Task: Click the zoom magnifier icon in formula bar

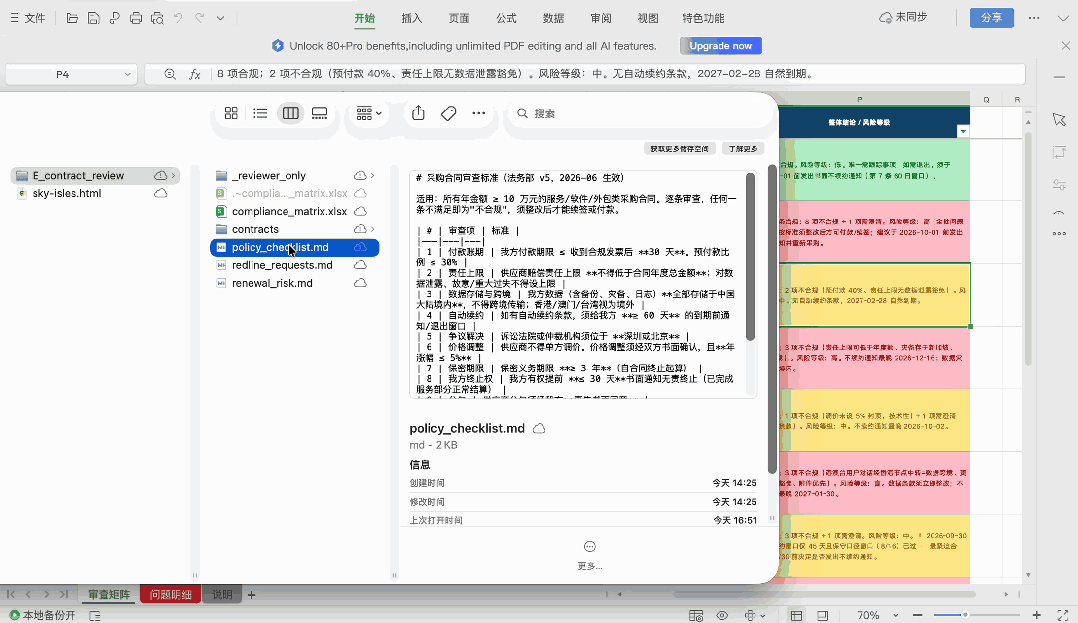Action: (x=170, y=74)
